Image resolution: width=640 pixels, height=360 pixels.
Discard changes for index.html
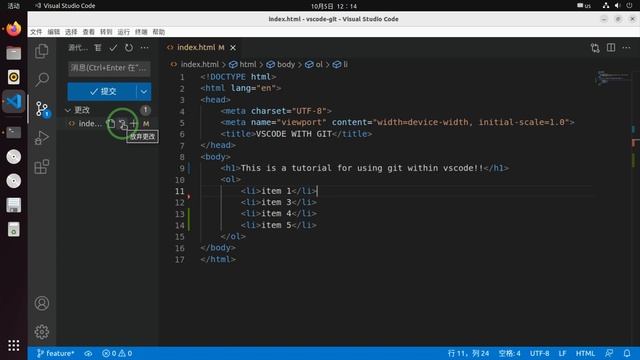coord(122,123)
